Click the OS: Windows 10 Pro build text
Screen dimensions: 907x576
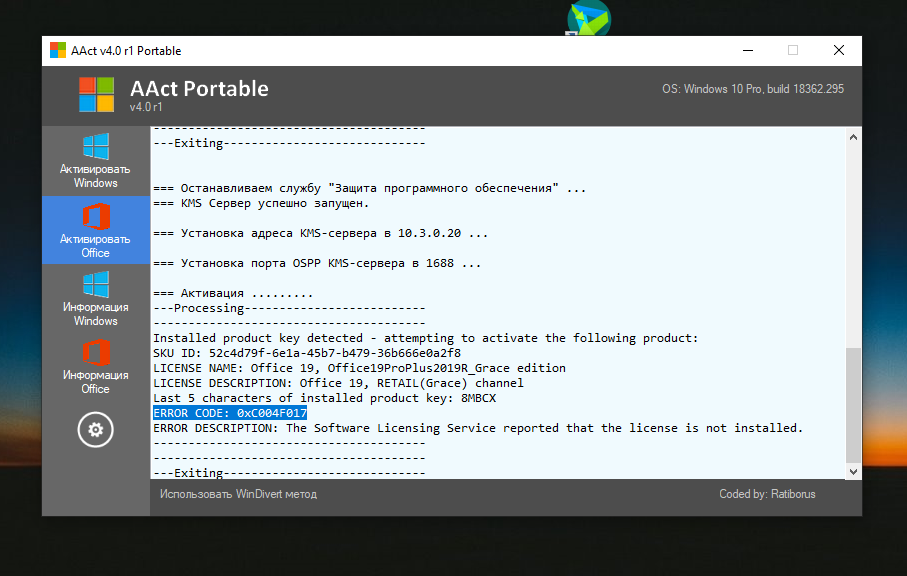pos(753,89)
